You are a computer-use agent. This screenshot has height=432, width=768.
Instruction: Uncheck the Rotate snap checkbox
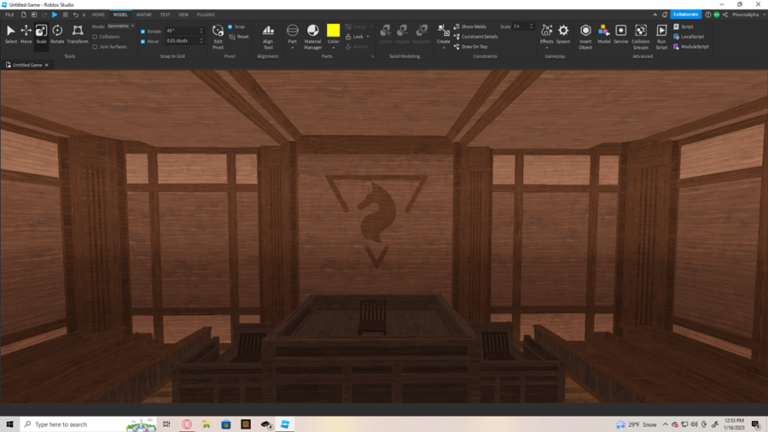[143, 31]
